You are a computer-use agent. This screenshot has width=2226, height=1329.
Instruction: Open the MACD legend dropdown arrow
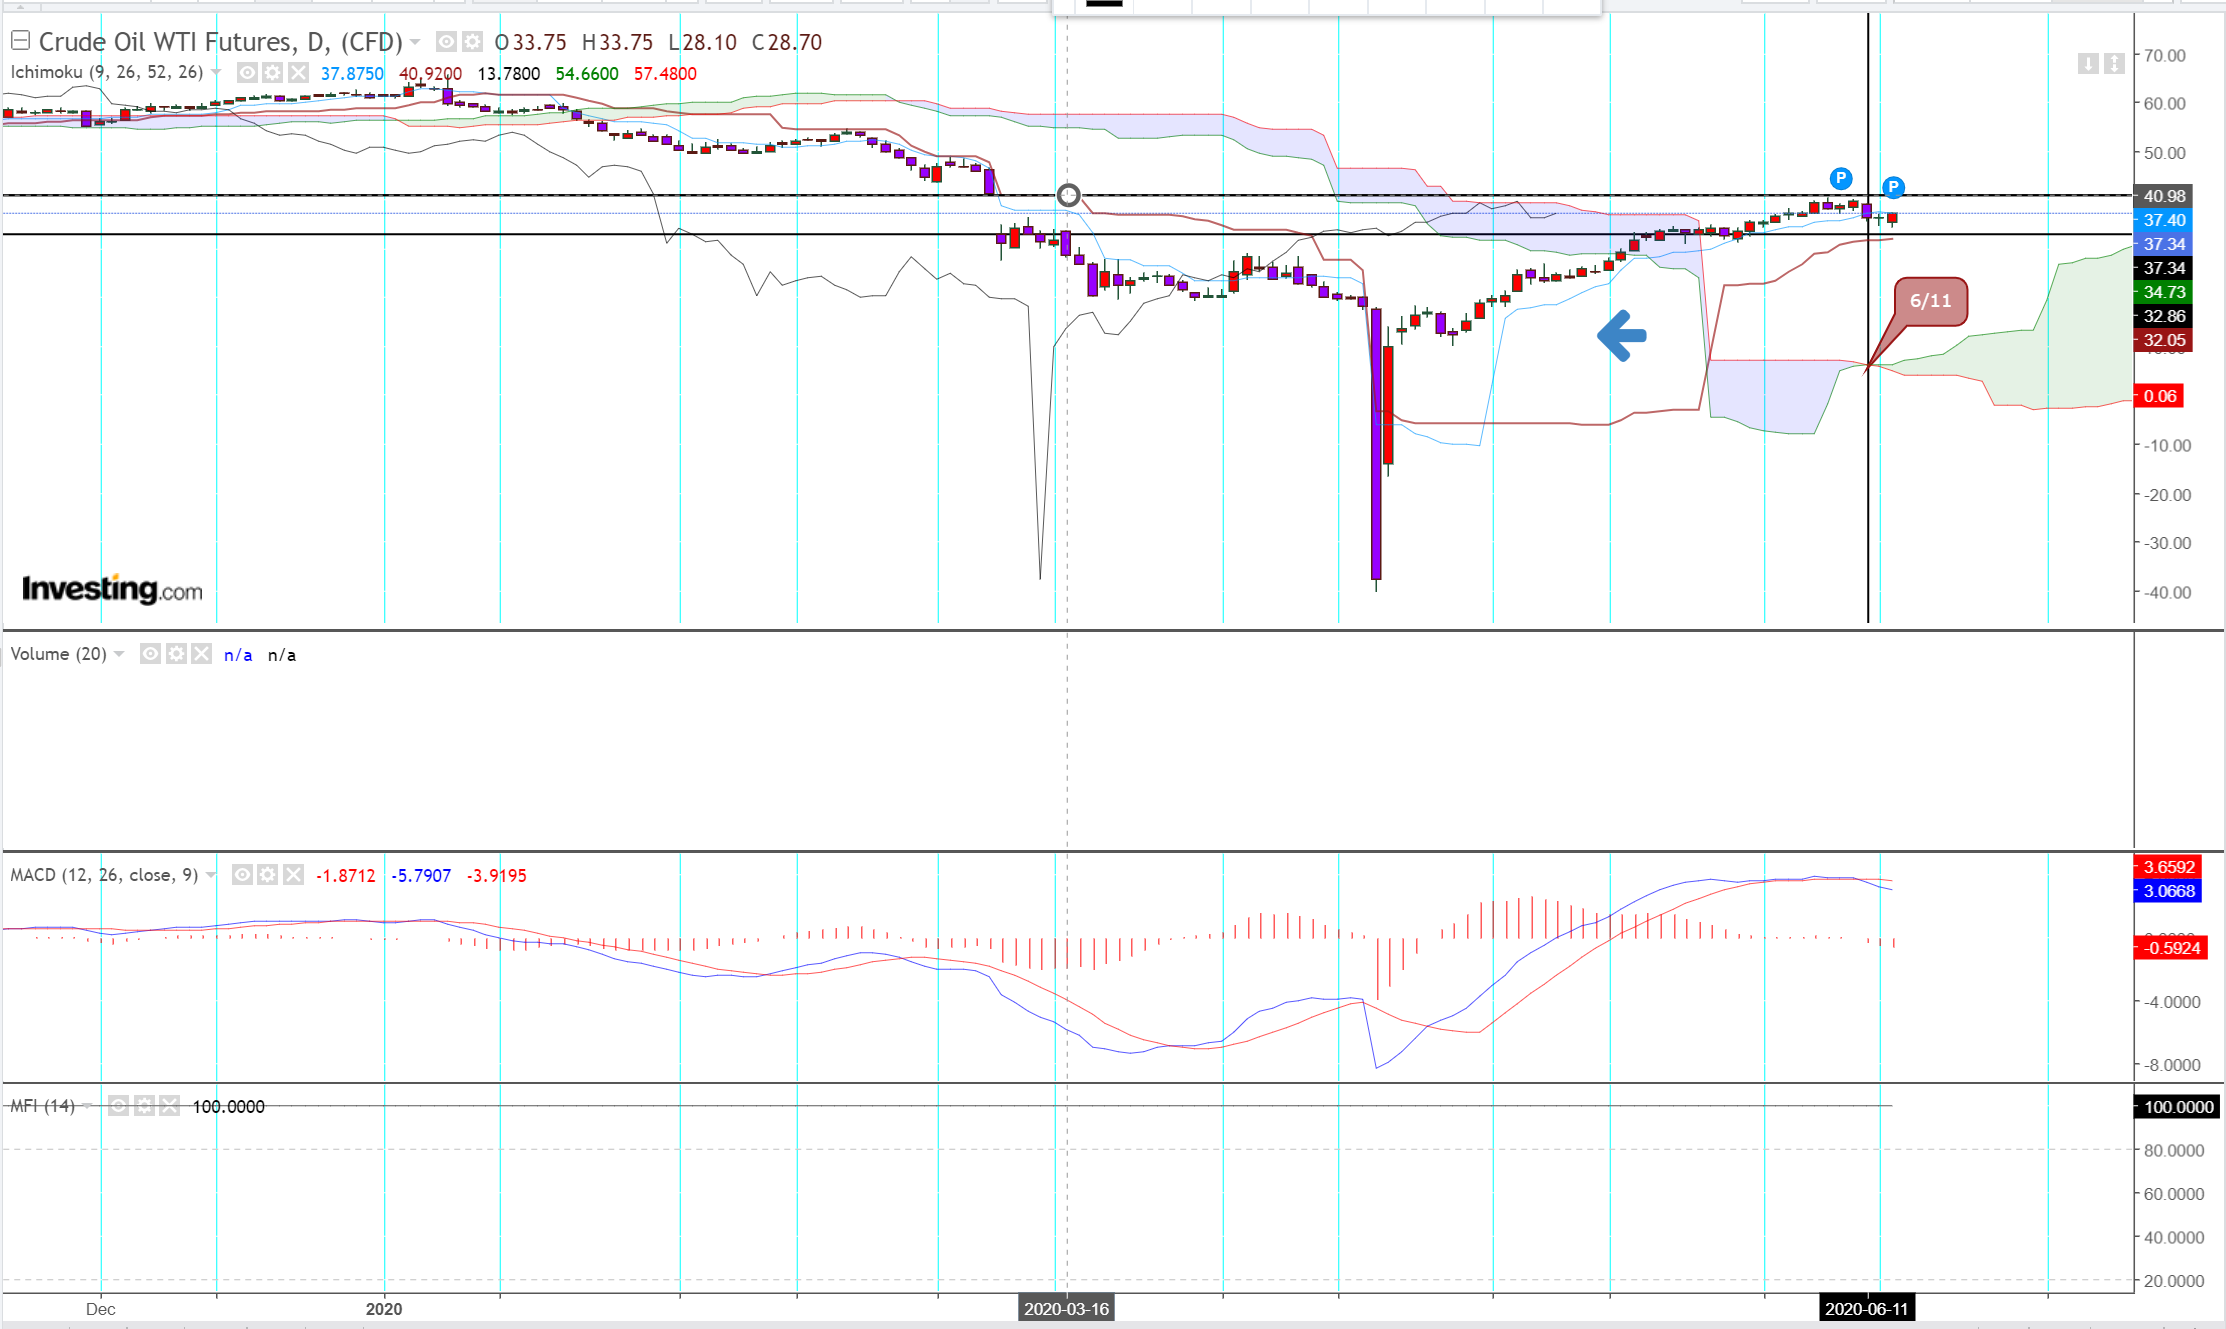tap(211, 875)
